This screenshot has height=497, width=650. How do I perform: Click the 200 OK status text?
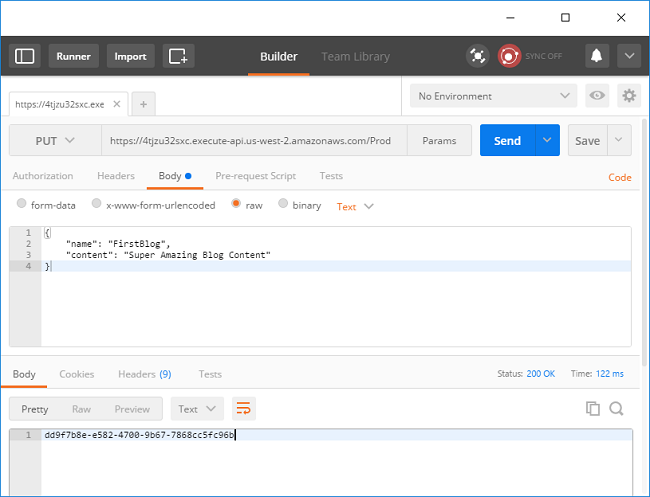tap(541, 373)
